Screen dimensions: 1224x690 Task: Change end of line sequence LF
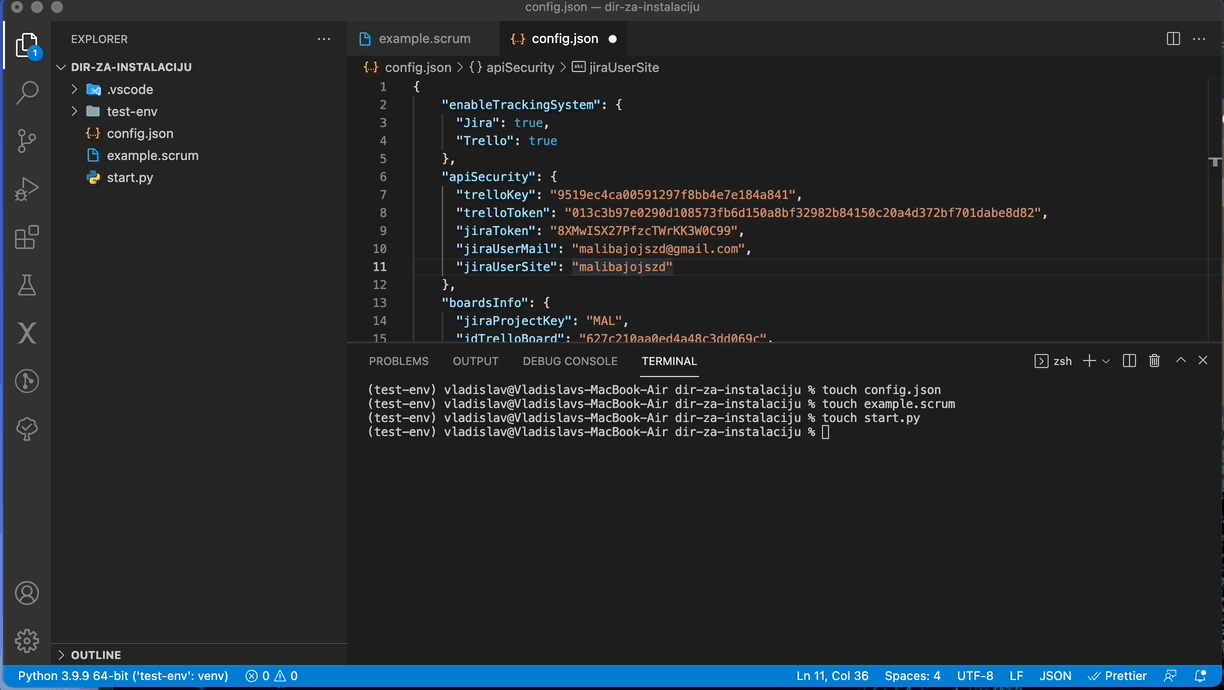[1016, 676]
